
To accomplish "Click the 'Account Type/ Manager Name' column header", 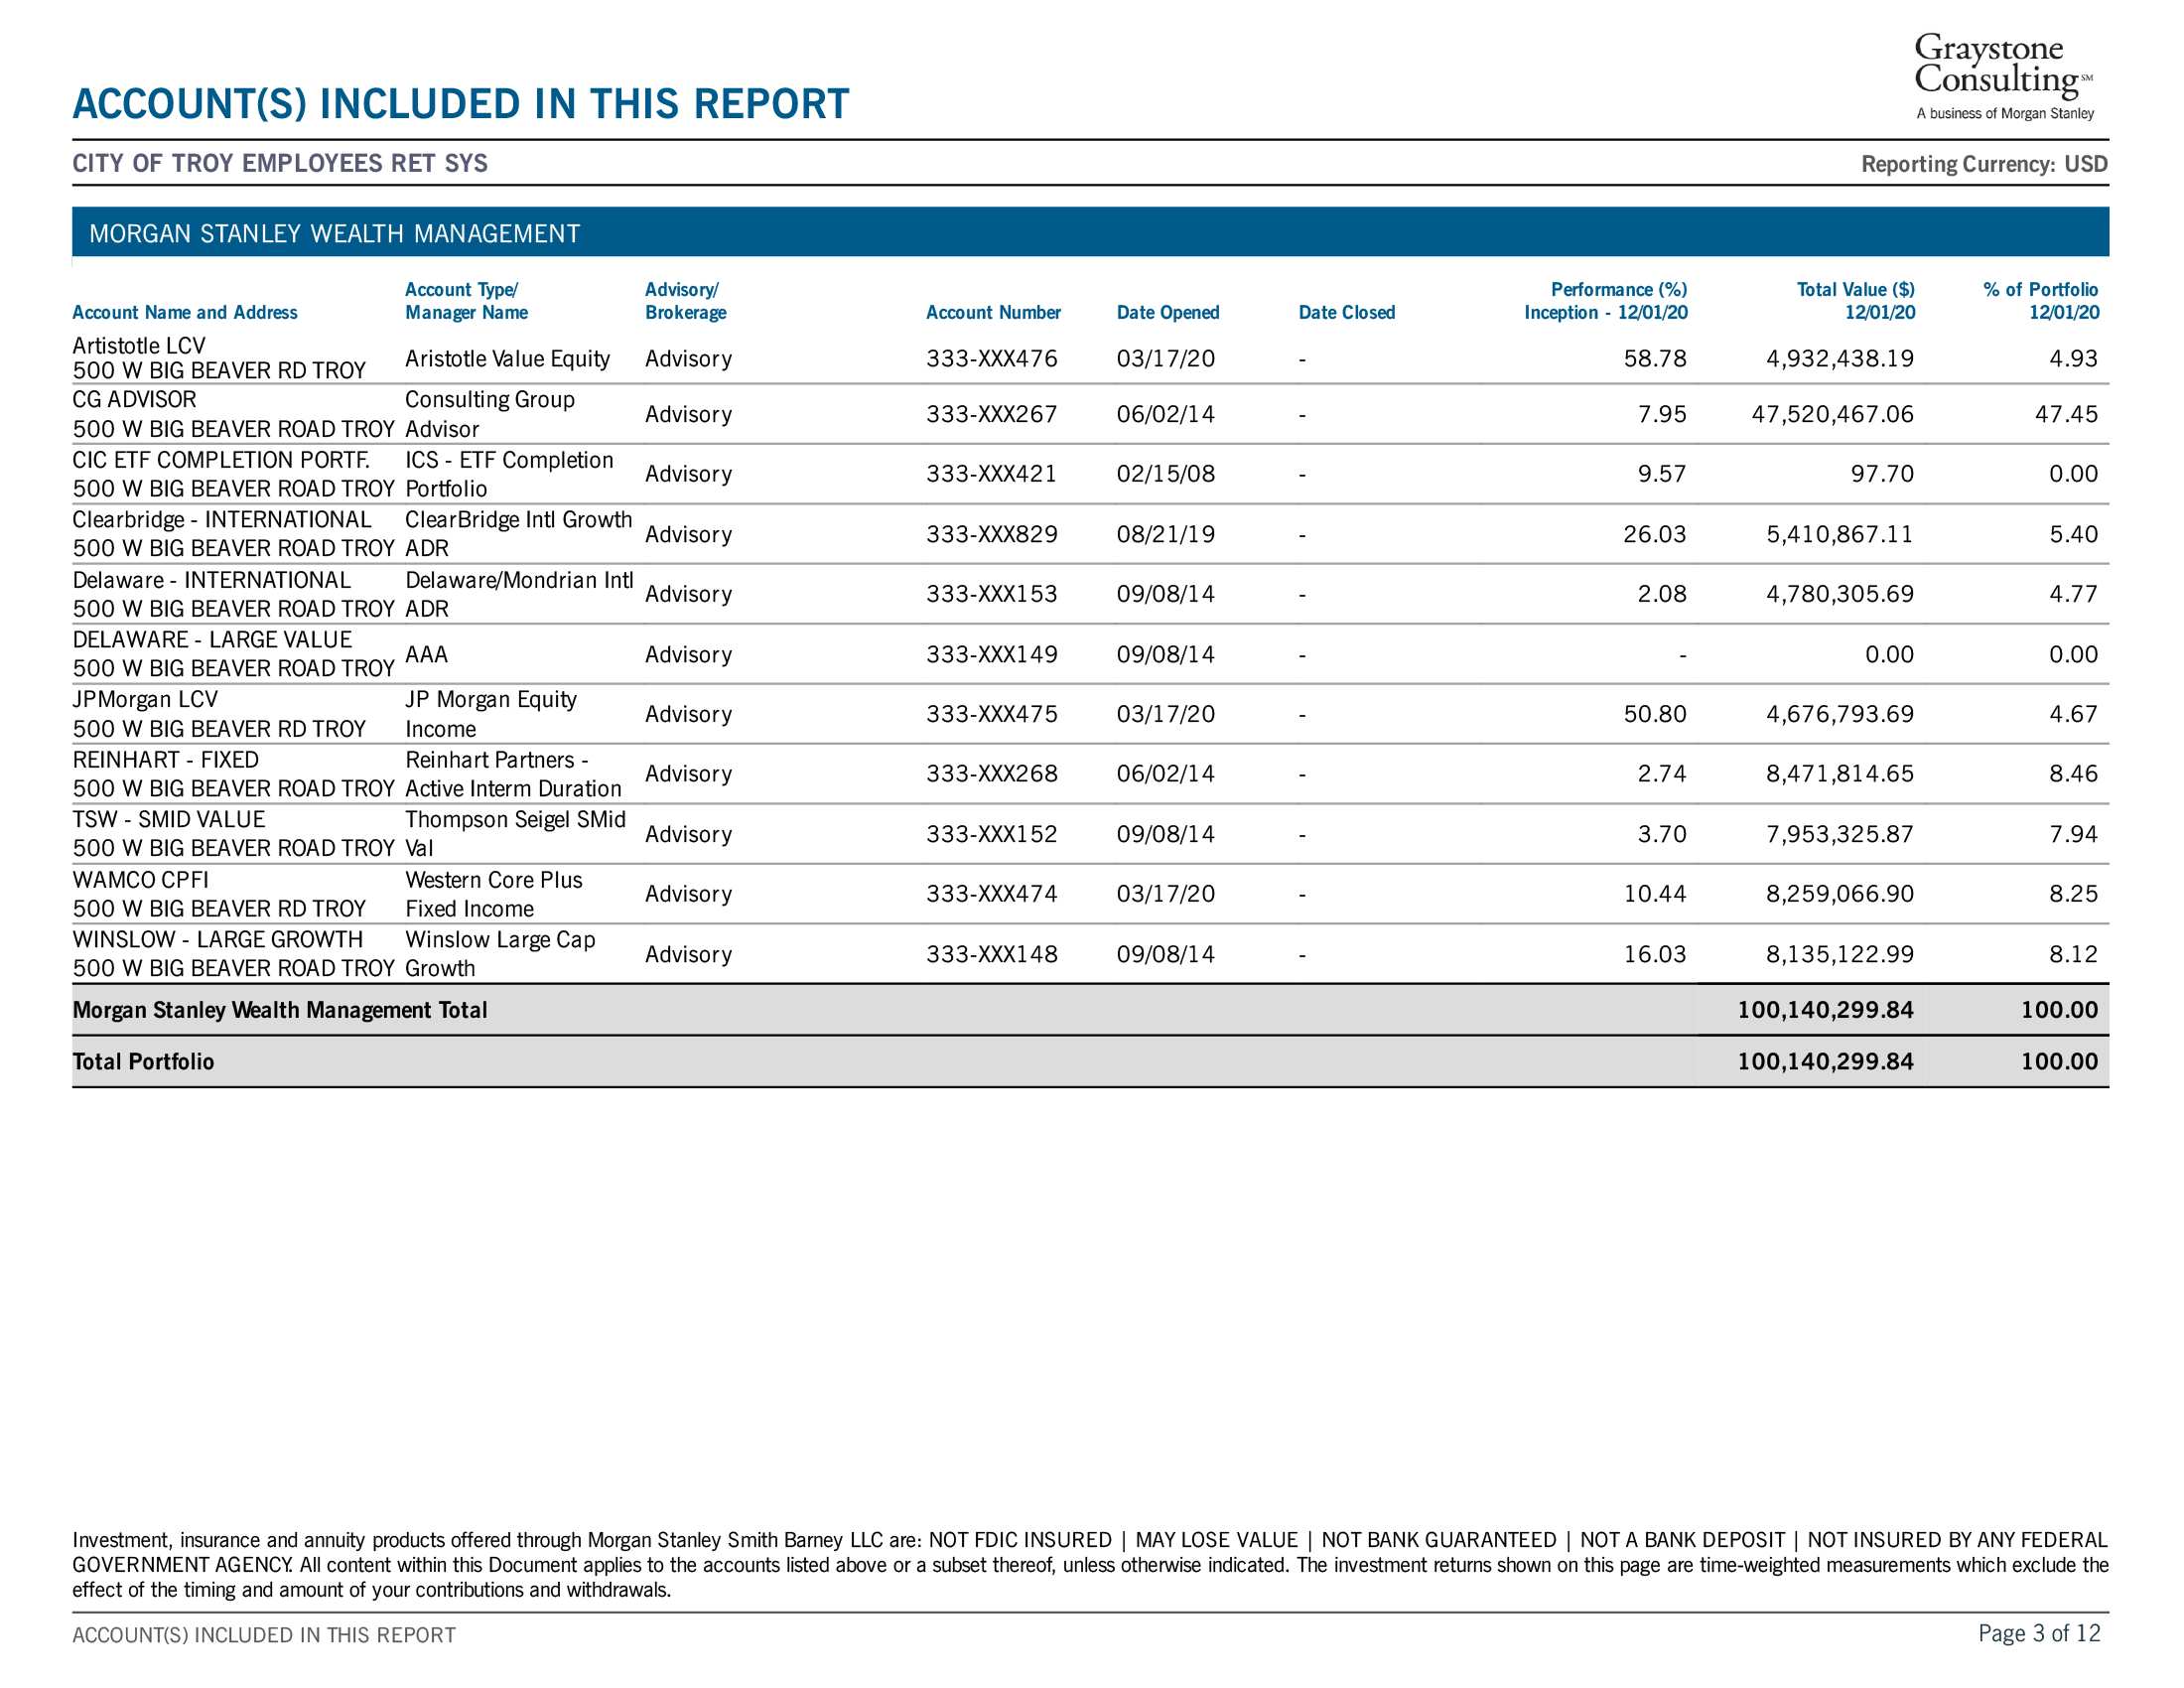I will (466, 301).
